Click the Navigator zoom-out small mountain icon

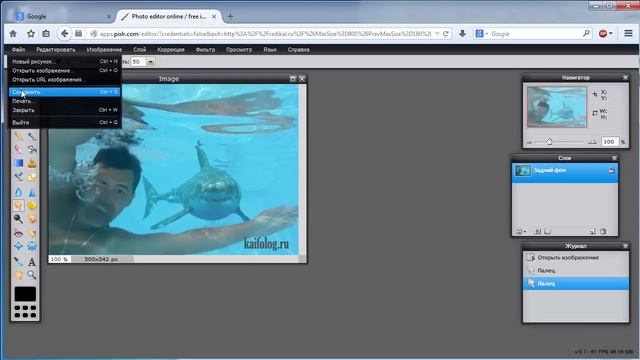tap(530, 142)
